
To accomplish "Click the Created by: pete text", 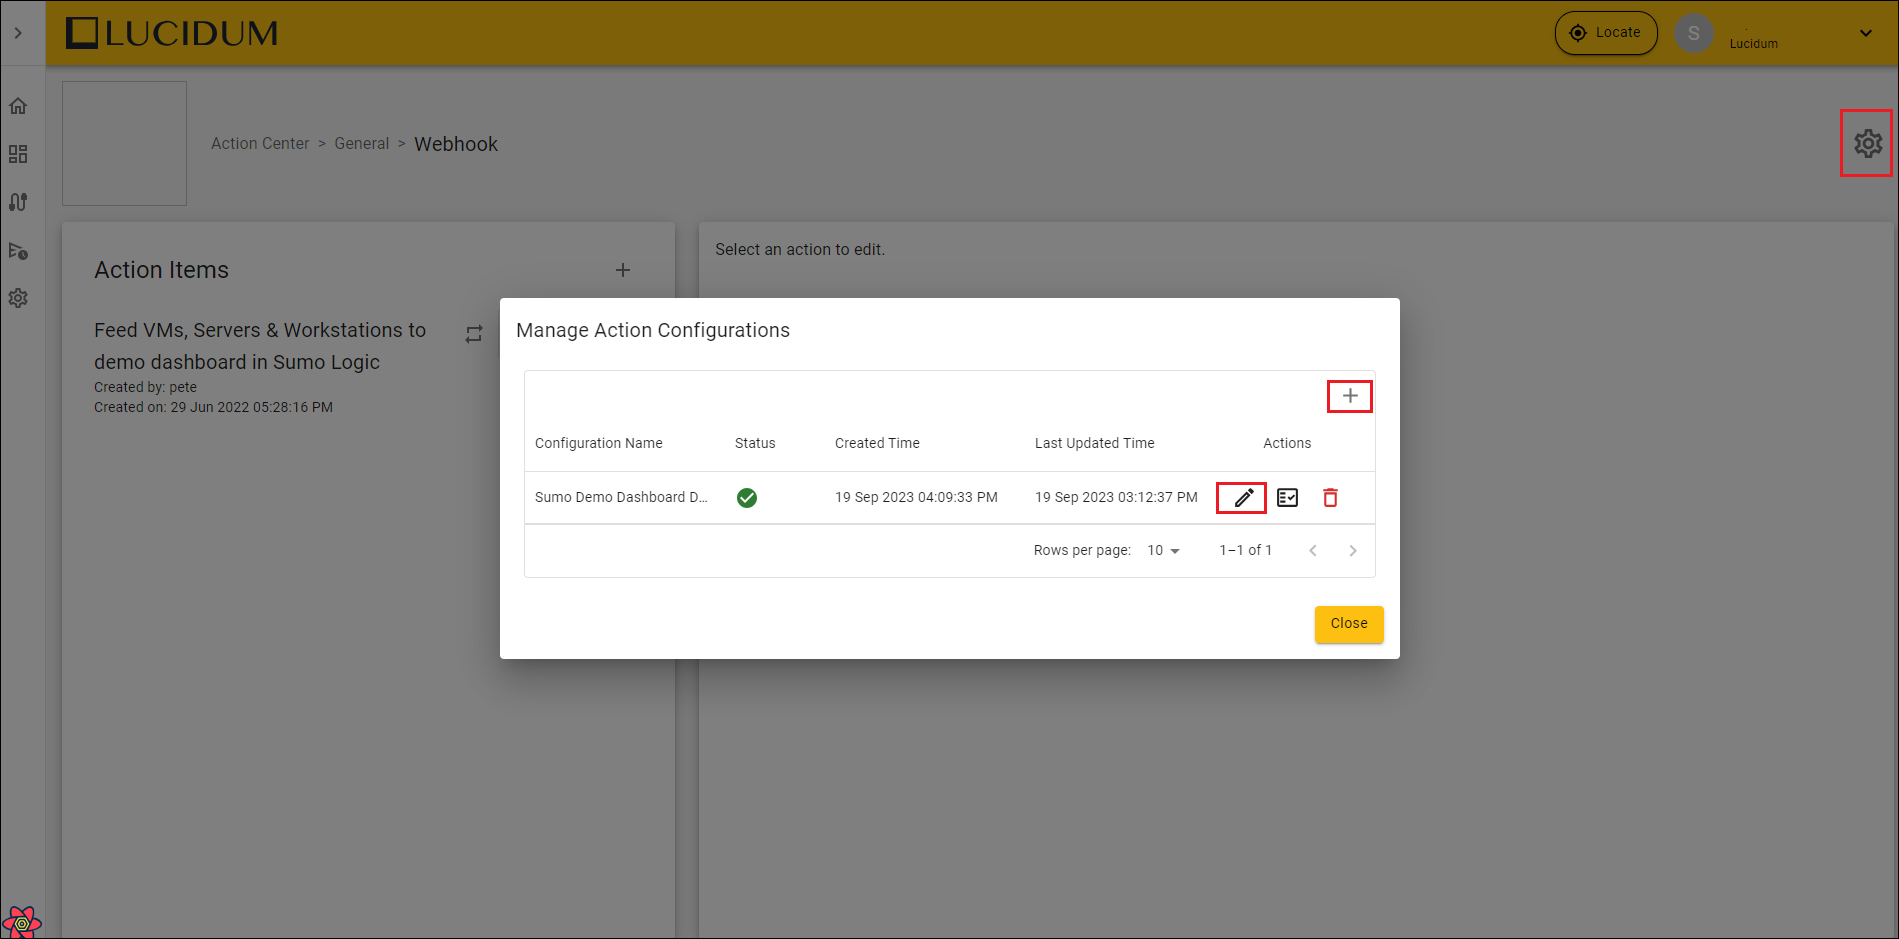I will [145, 387].
